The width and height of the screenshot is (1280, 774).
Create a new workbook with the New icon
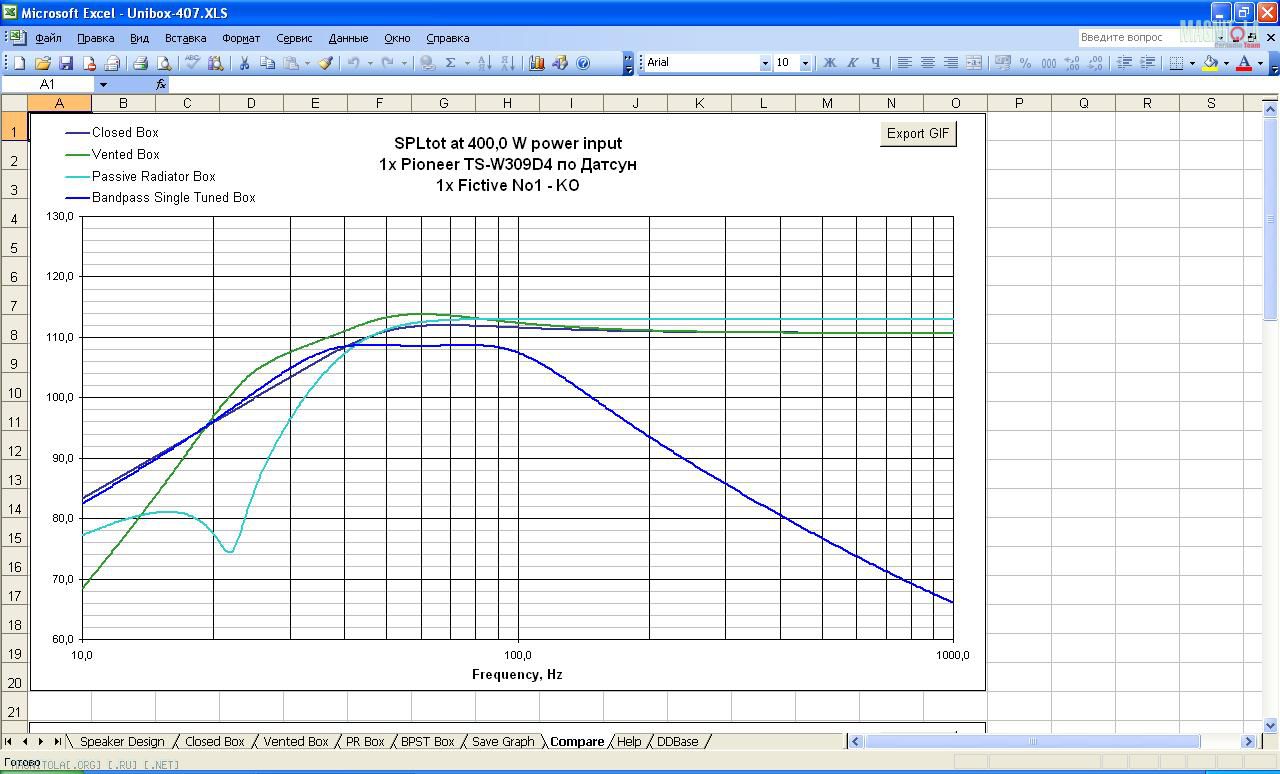click(19, 63)
